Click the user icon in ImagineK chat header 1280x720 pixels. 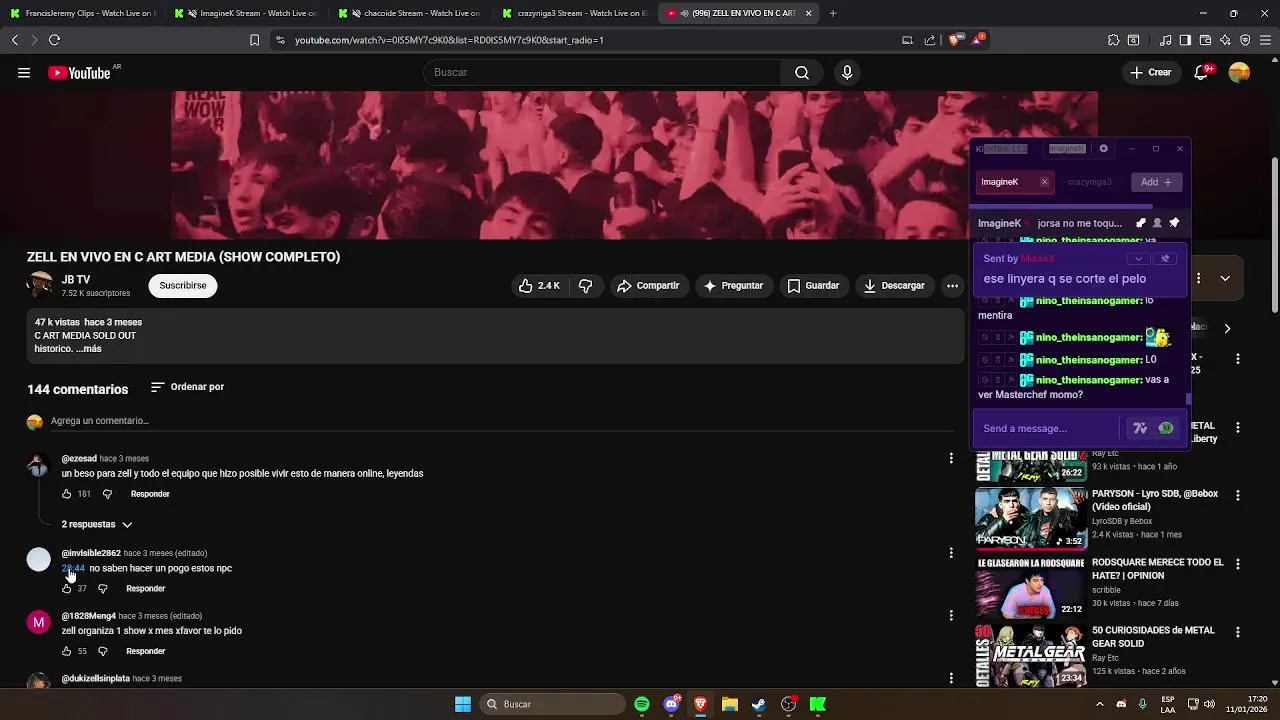[x=1157, y=223]
